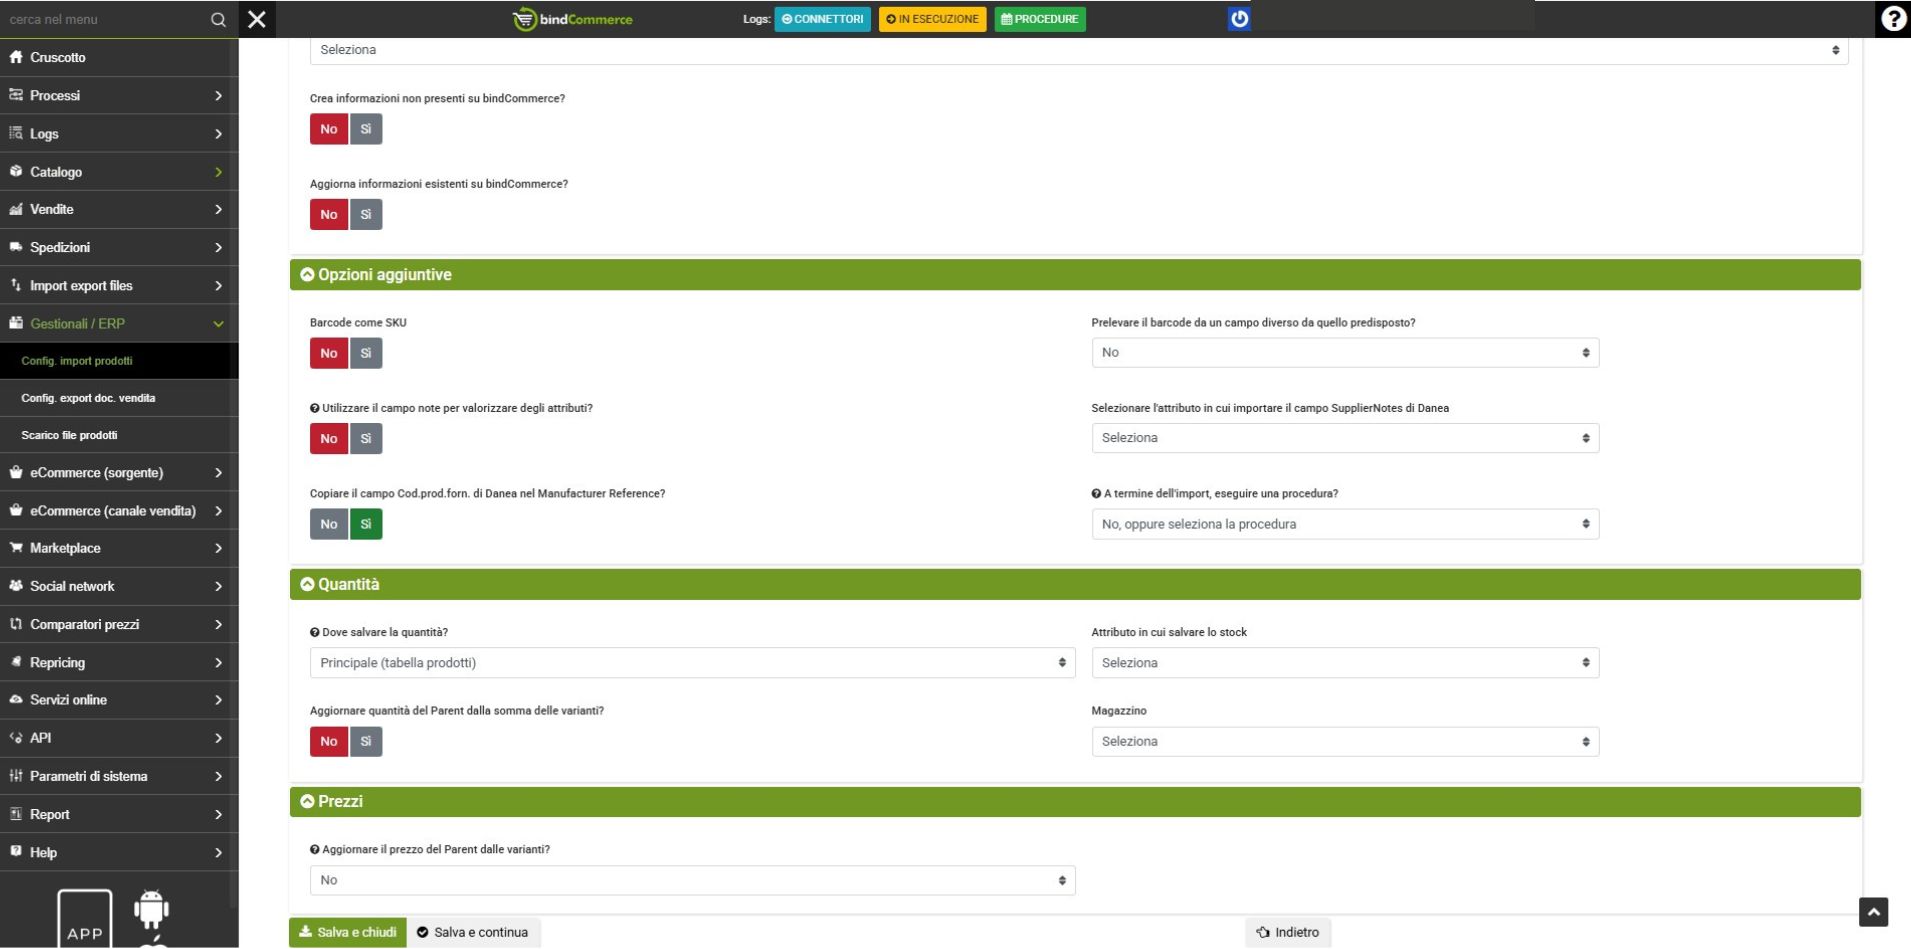1911x949 pixels.
Task: Click the Android app icon
Action: pos(151,909)
